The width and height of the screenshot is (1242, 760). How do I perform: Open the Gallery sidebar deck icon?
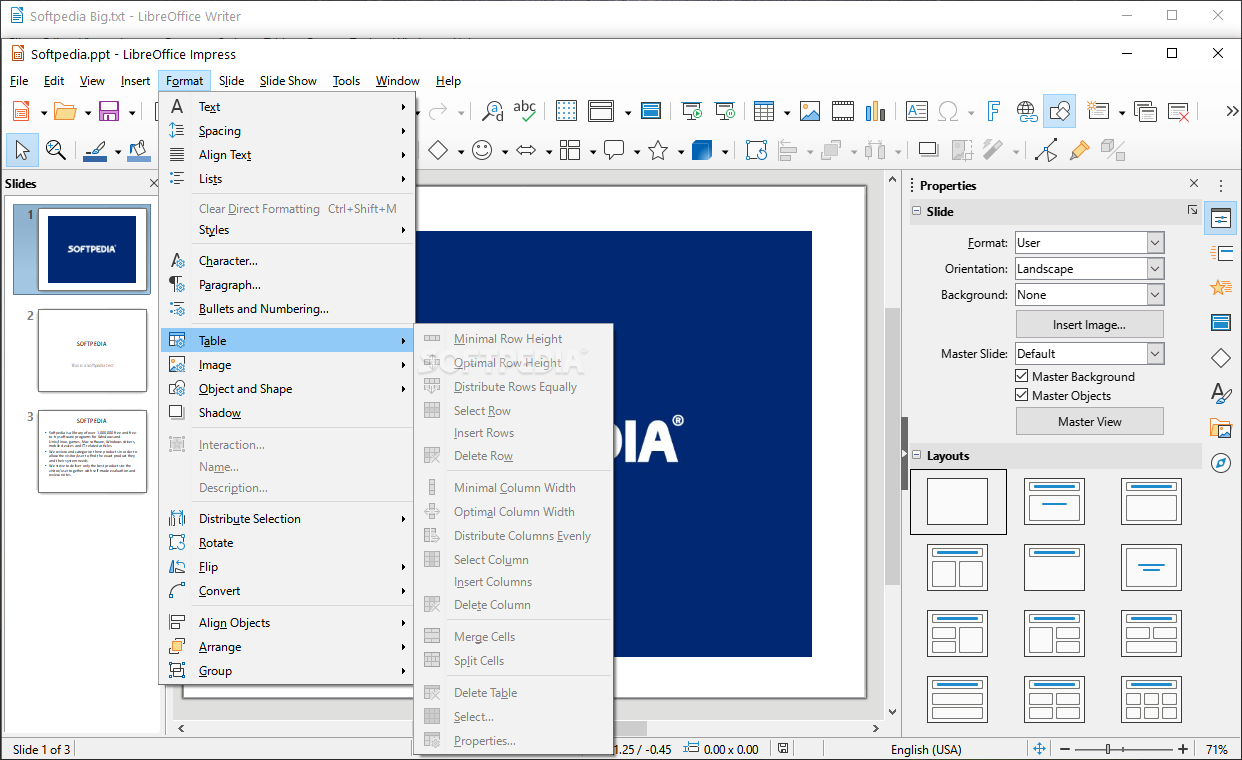click(x=1220, y=428)
